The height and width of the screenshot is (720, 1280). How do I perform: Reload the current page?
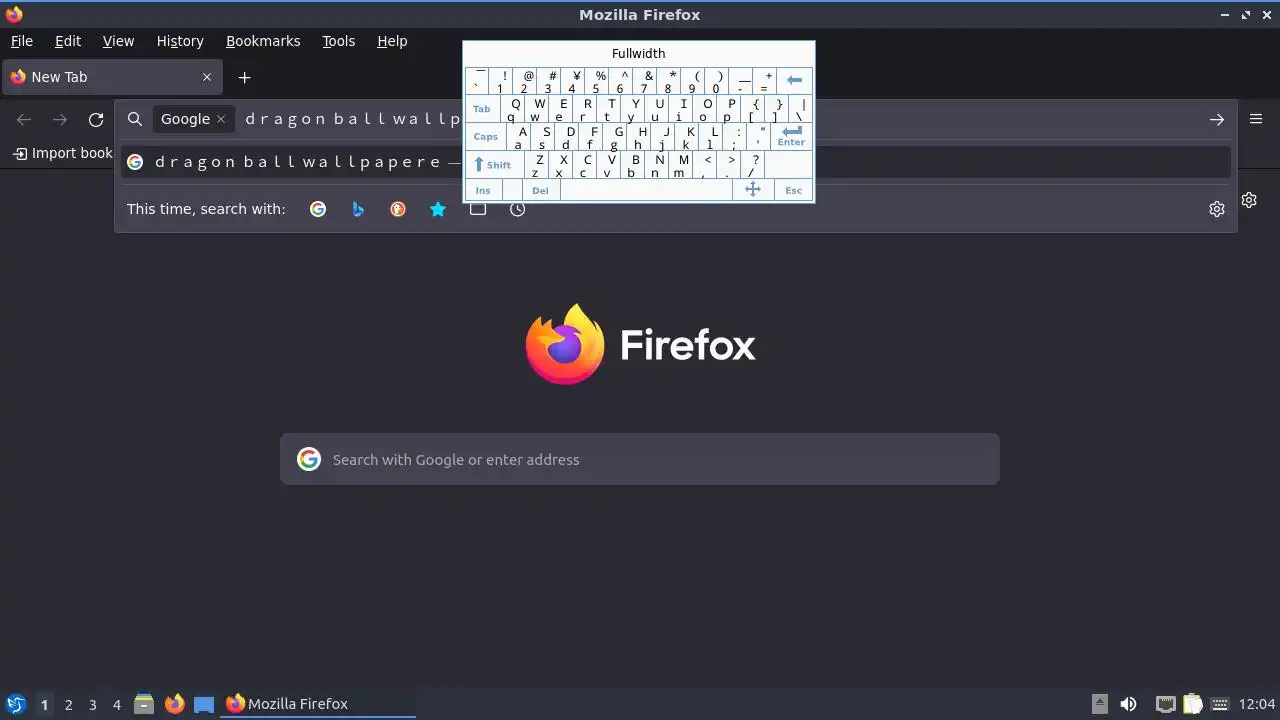click(x=96, y=120)
